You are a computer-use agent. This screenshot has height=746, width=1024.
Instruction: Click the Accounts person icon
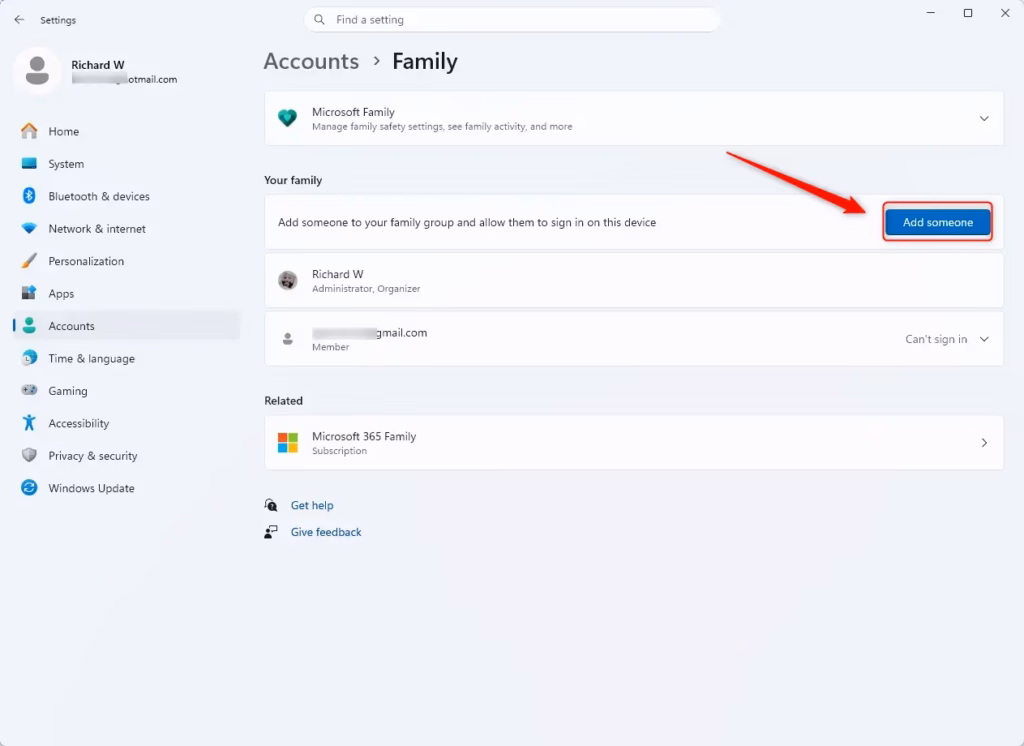[29, 325]
